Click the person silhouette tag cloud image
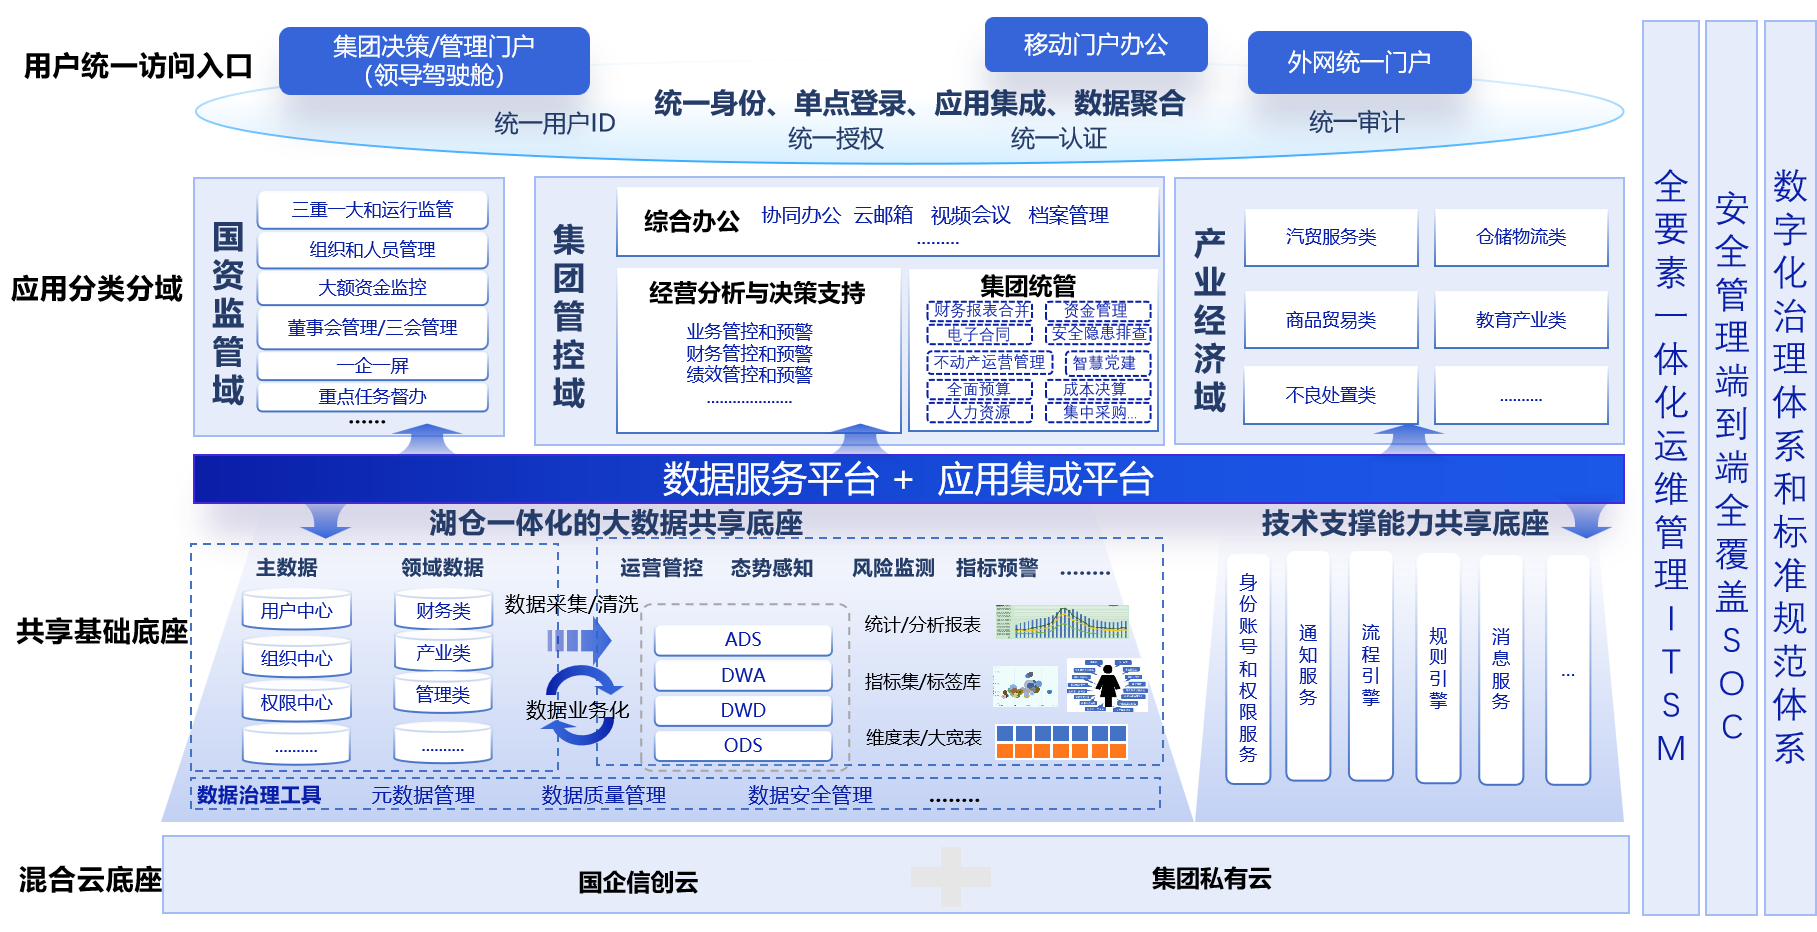The width and height of the screenshot is (1817, 932). 1107,685
